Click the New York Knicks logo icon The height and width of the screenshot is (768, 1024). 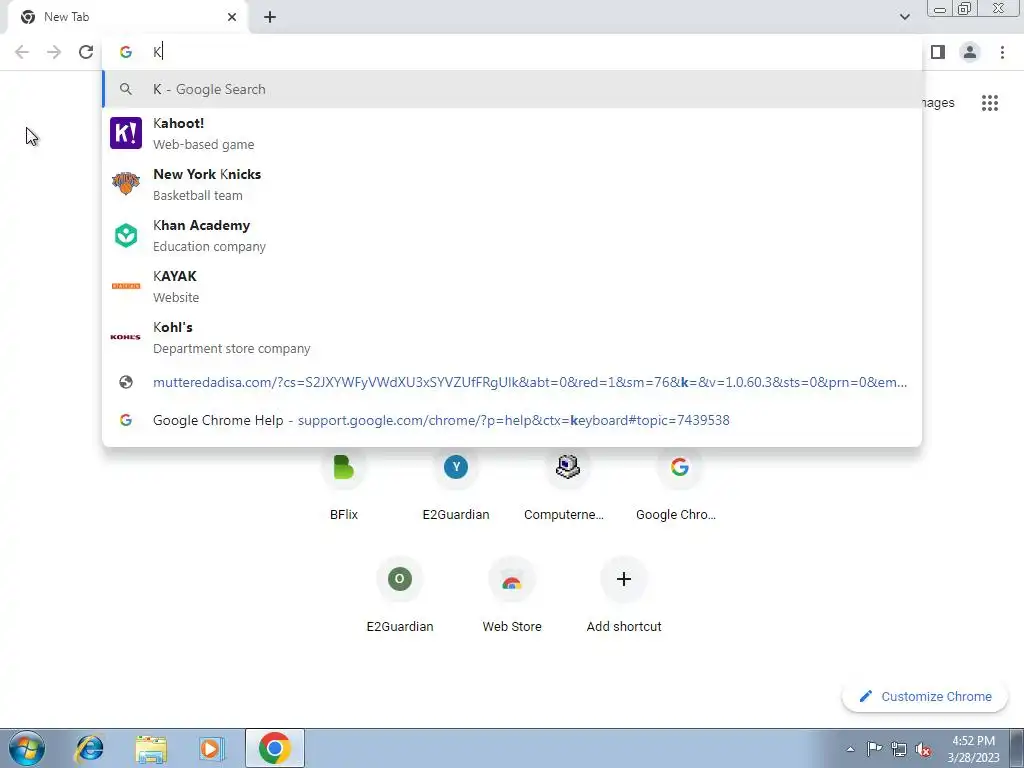pyautogui.click(x=125, y=184)
